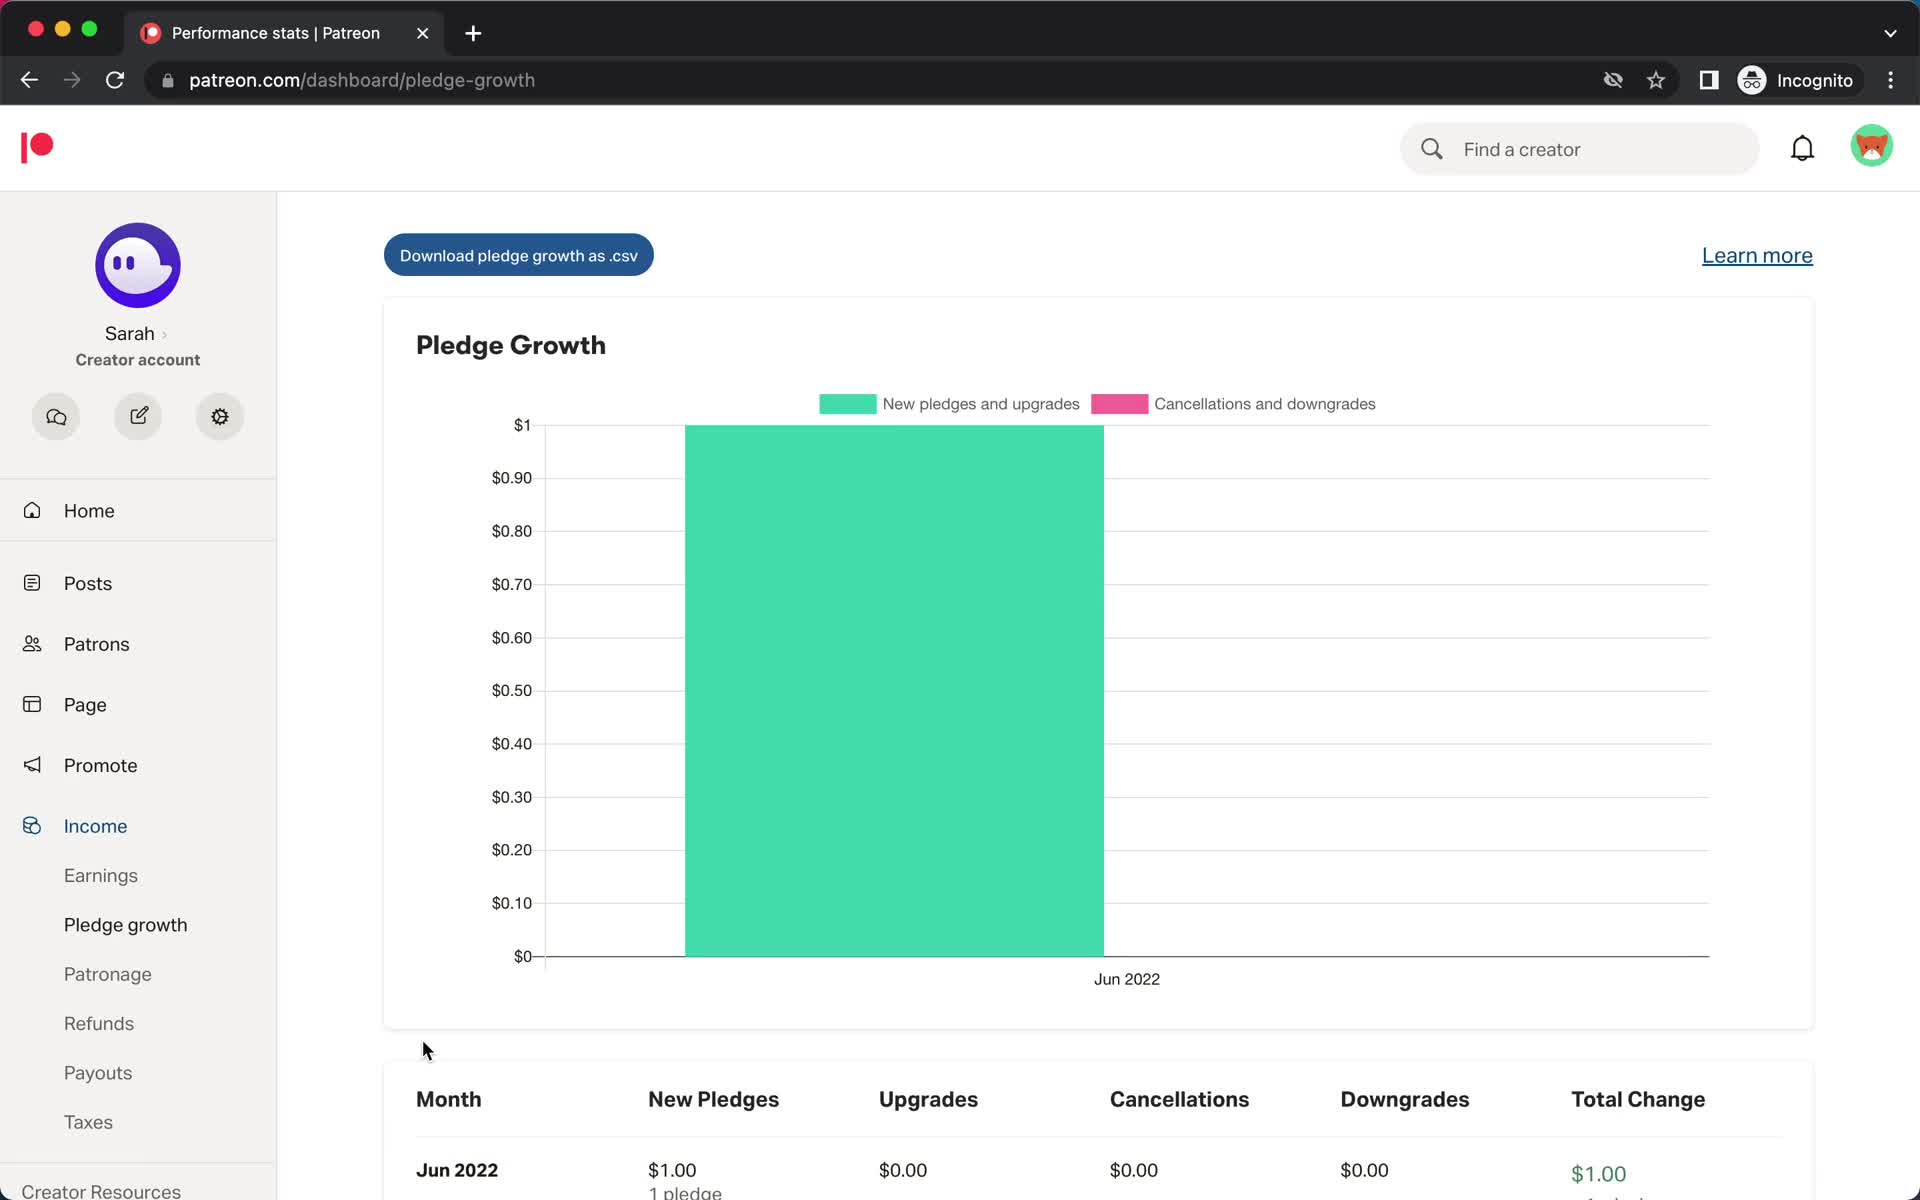The image size is (1920, 1200).
Task: Click the Patreon logo icon
Action: click(x=37, y=147)
